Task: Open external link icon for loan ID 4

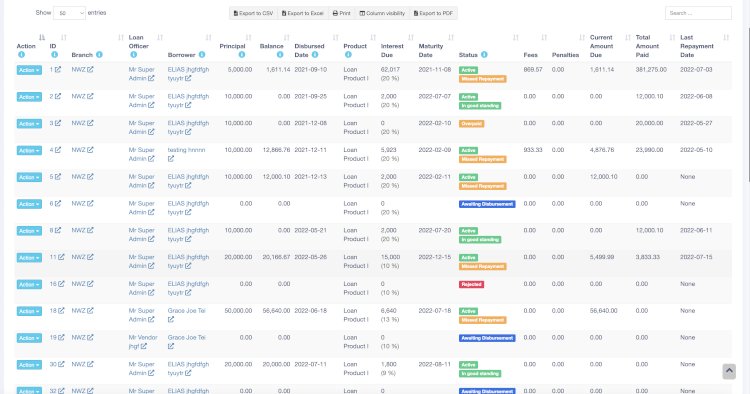Action: pos(58,150)
